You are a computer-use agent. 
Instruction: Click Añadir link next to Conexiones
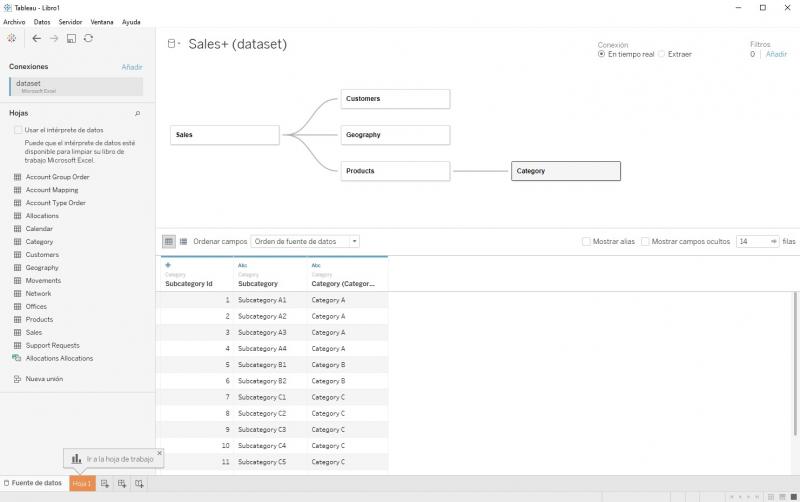click(132, 67)
